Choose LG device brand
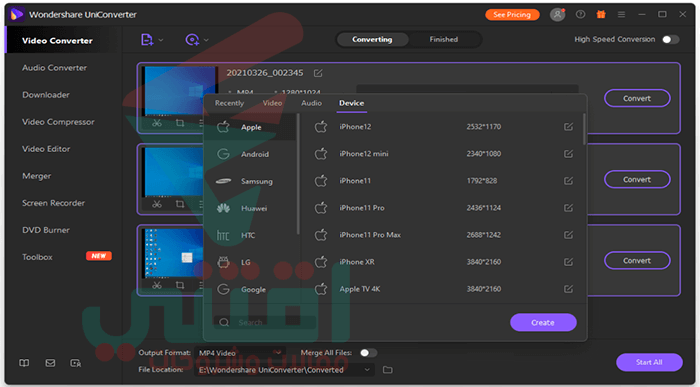The image size is (700, 387). point(250,262)
